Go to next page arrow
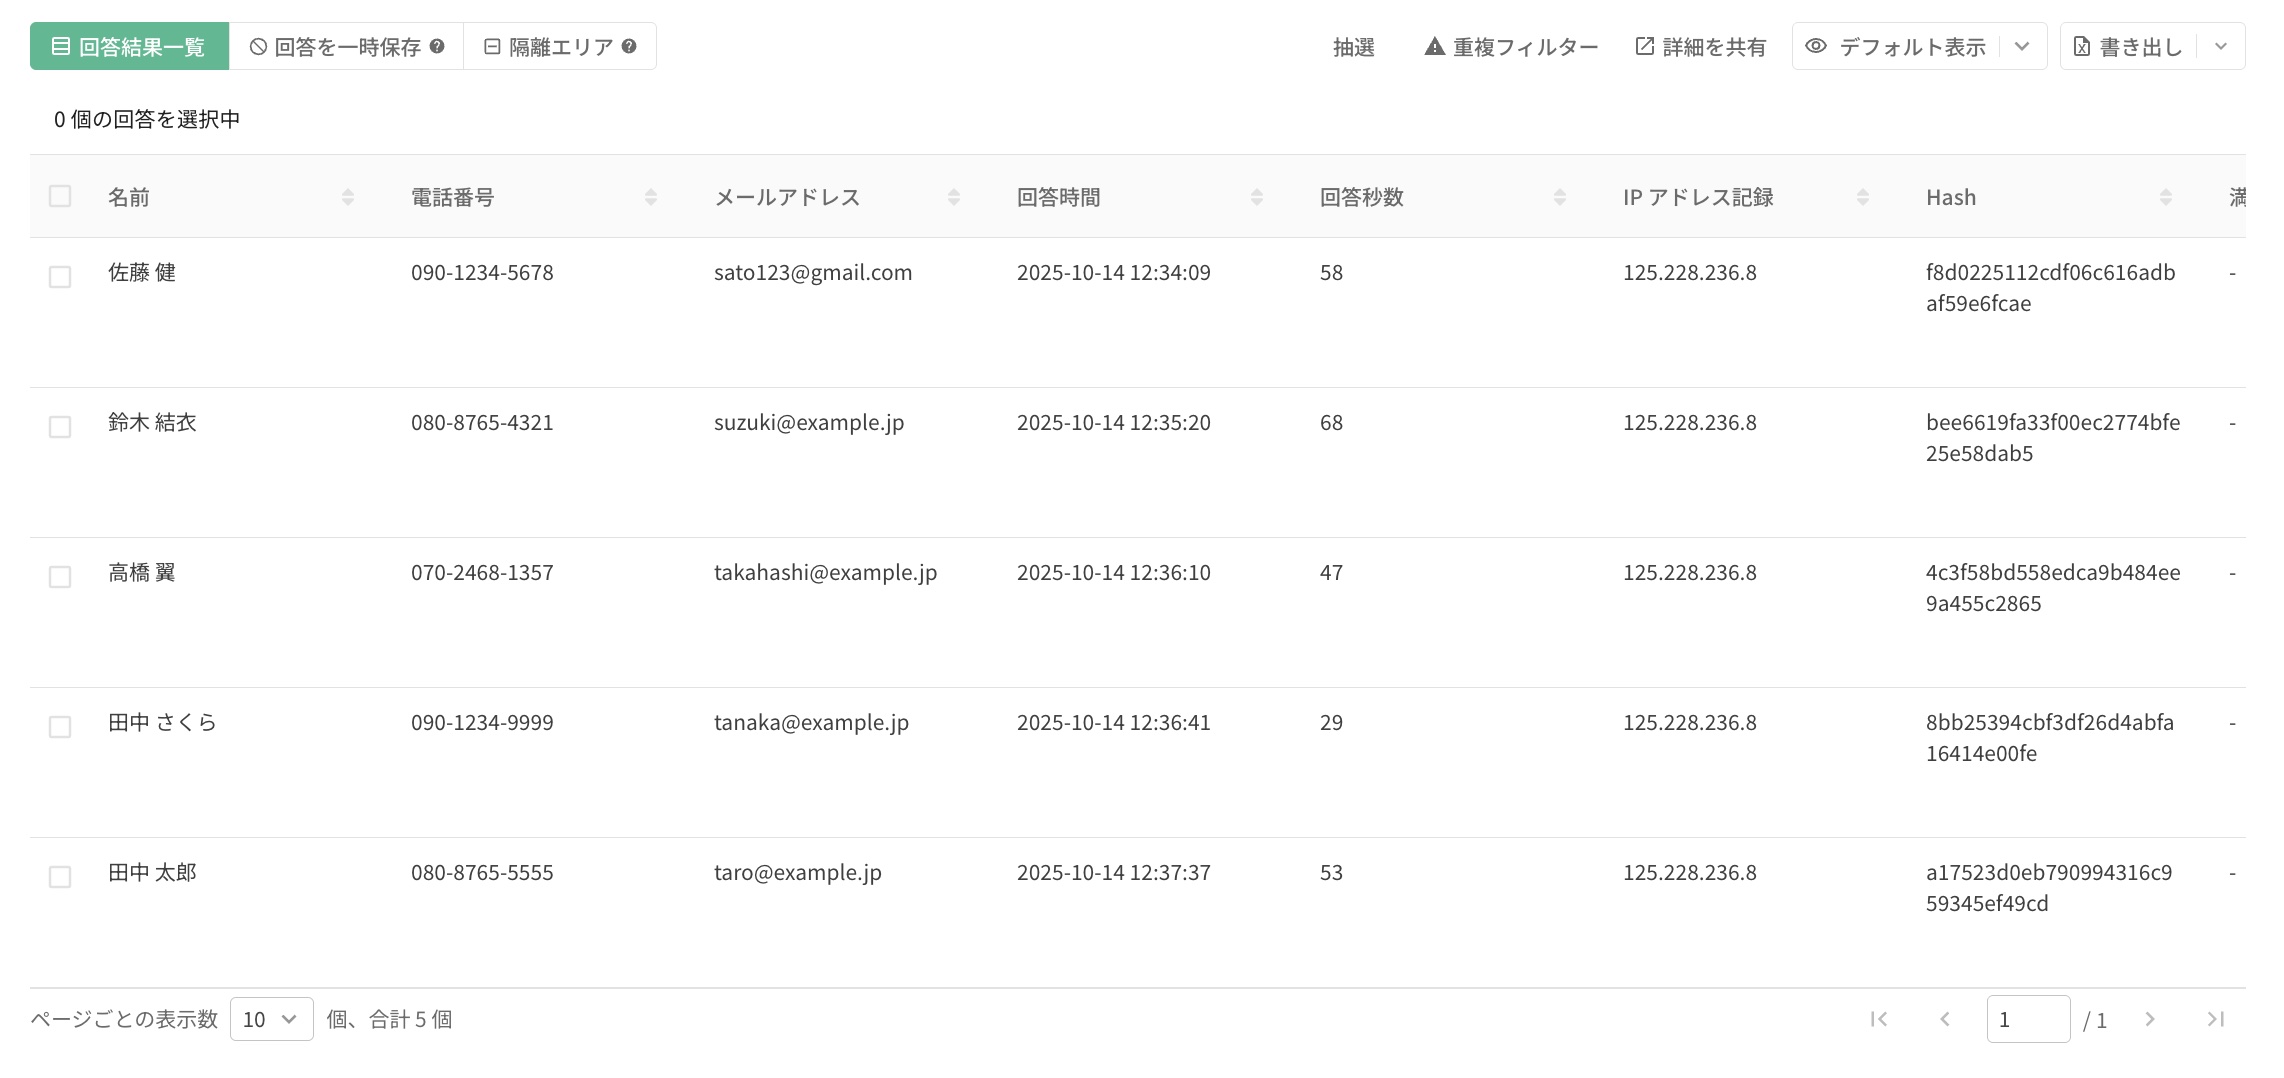This screenshot has width=2284, height=1078. tap(2149, 1019)
